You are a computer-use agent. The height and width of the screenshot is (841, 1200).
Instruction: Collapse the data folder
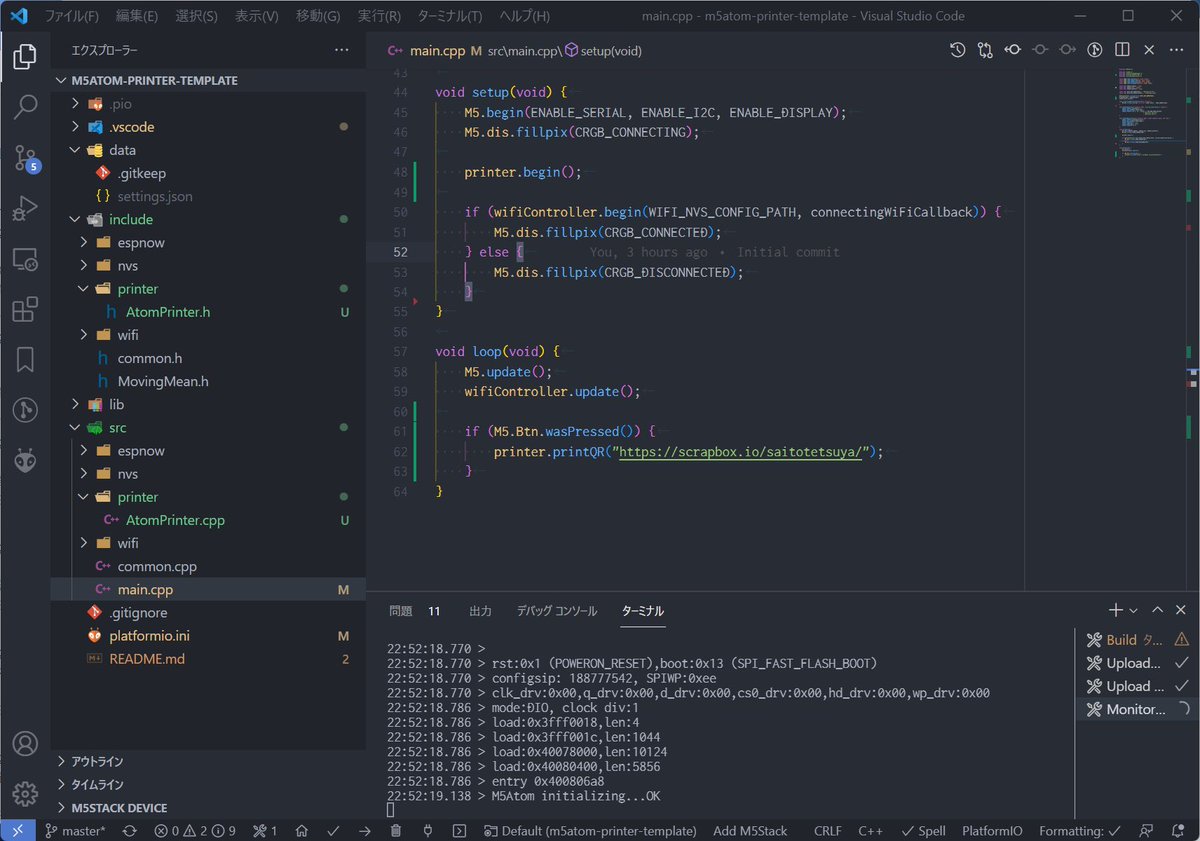[x=208, y=150]
